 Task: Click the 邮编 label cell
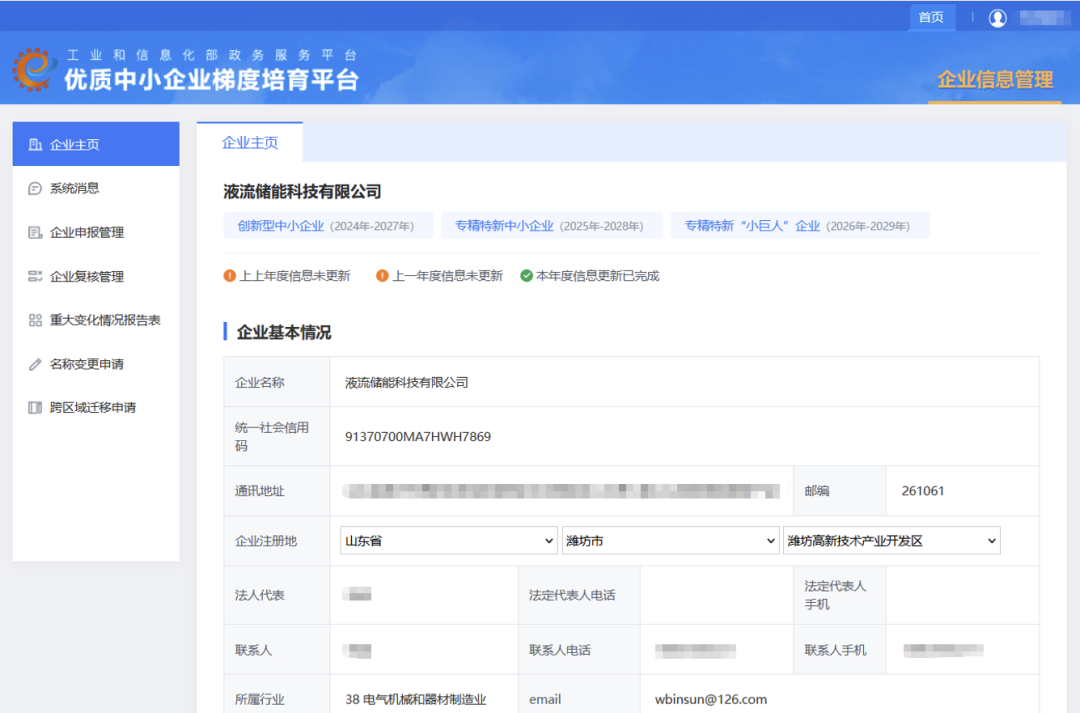point(840,491)
